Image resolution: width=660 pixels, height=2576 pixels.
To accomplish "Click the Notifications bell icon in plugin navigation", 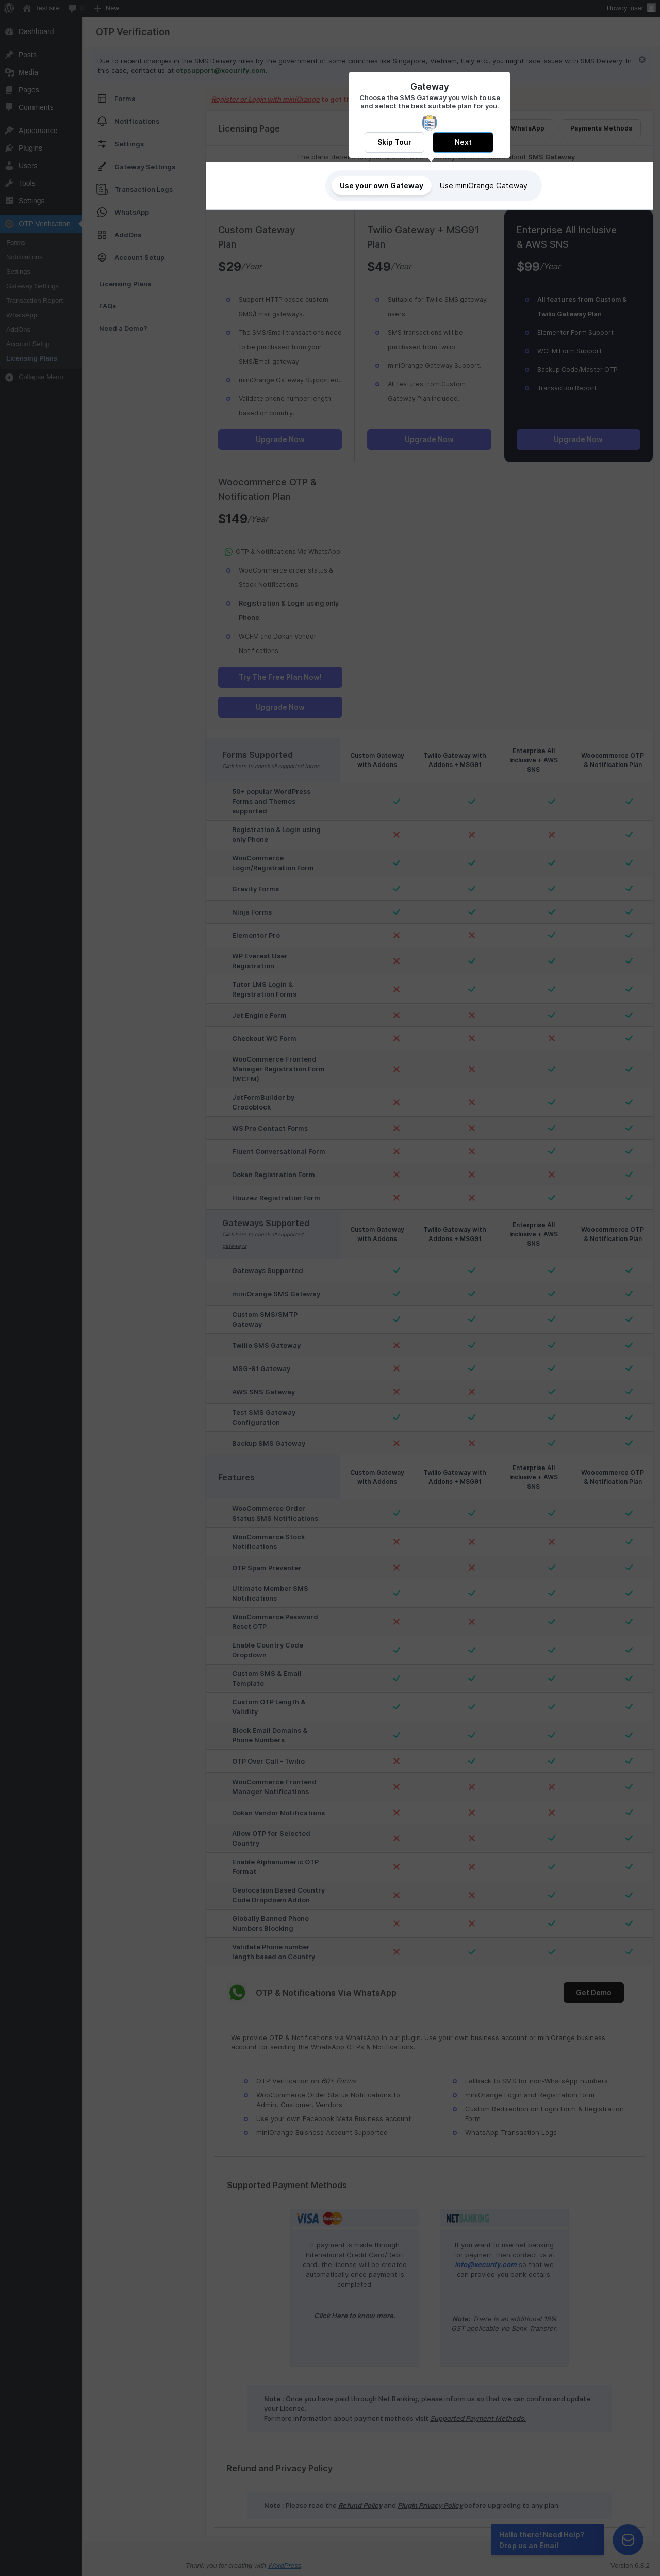I will coord(102,121).
